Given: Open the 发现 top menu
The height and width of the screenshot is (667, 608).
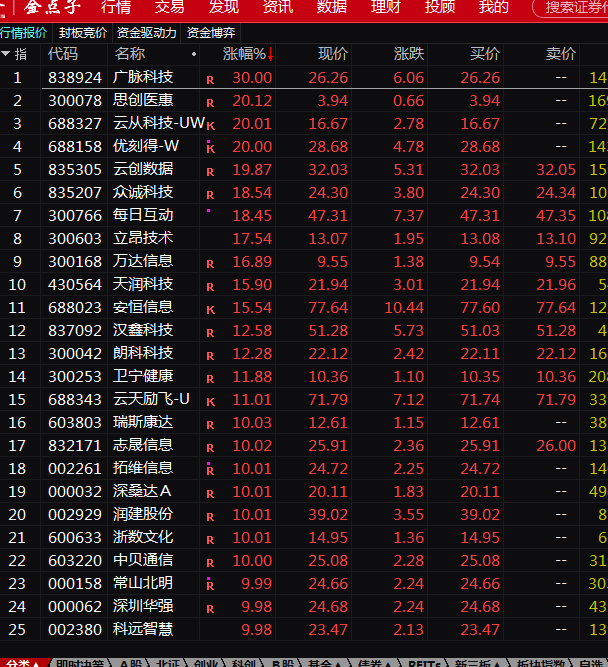Looking at the screenshot, I should click(224, 7).
